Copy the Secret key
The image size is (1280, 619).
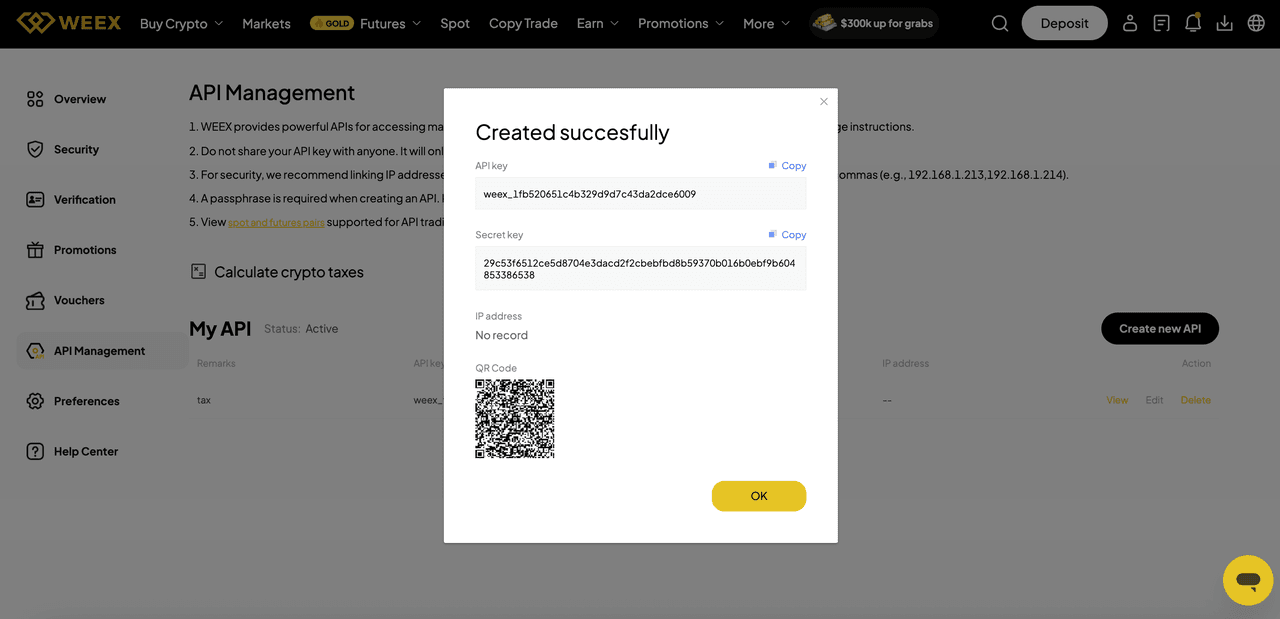787,235
